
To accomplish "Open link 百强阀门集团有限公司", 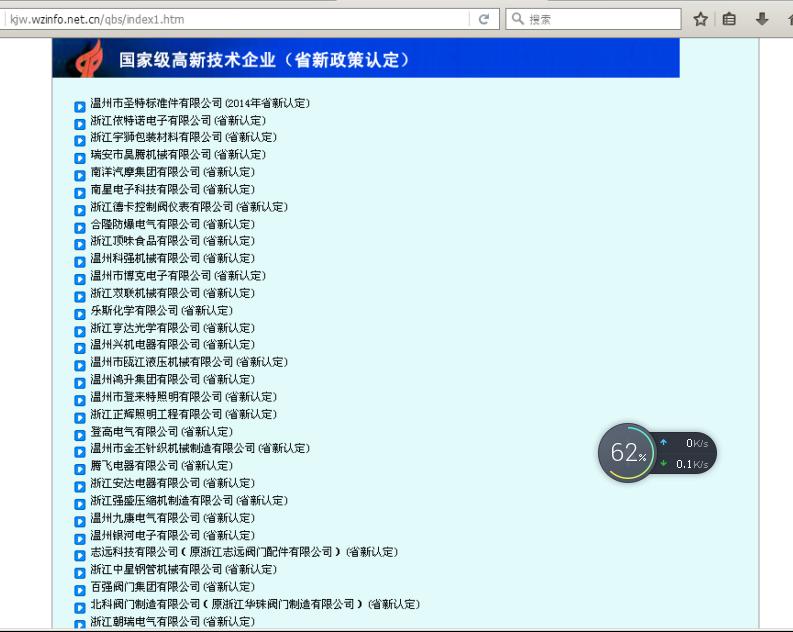I will click(x=172, y=586).
